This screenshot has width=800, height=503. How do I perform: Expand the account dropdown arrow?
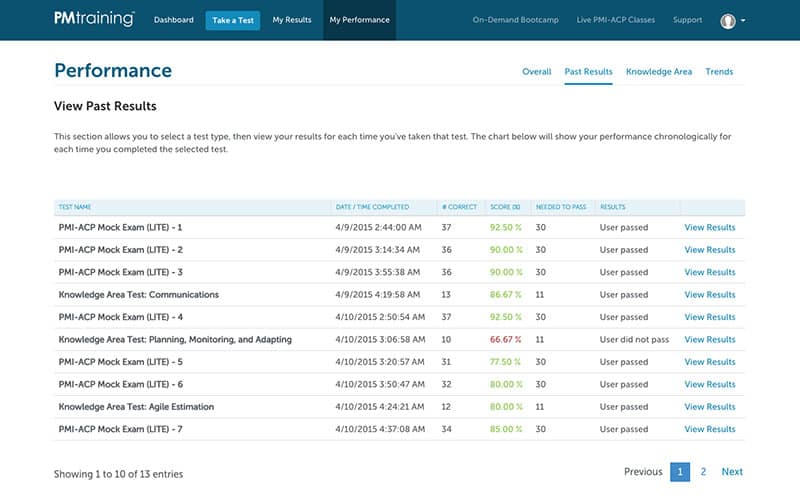point(743,20)
